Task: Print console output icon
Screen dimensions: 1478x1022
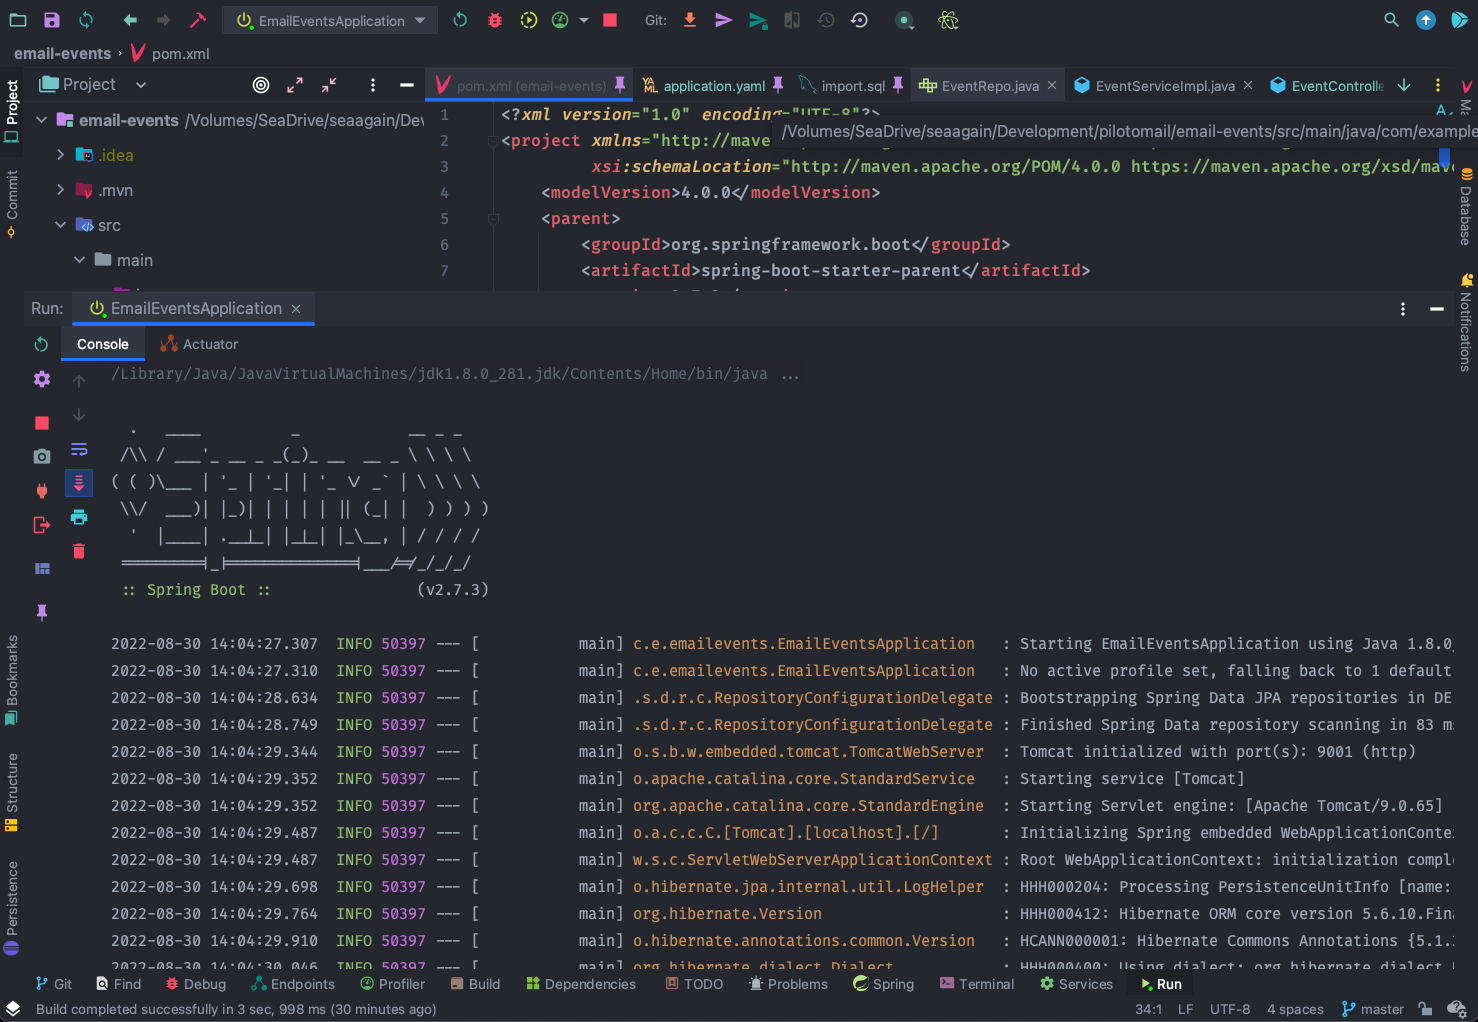Action: point(79,517)
